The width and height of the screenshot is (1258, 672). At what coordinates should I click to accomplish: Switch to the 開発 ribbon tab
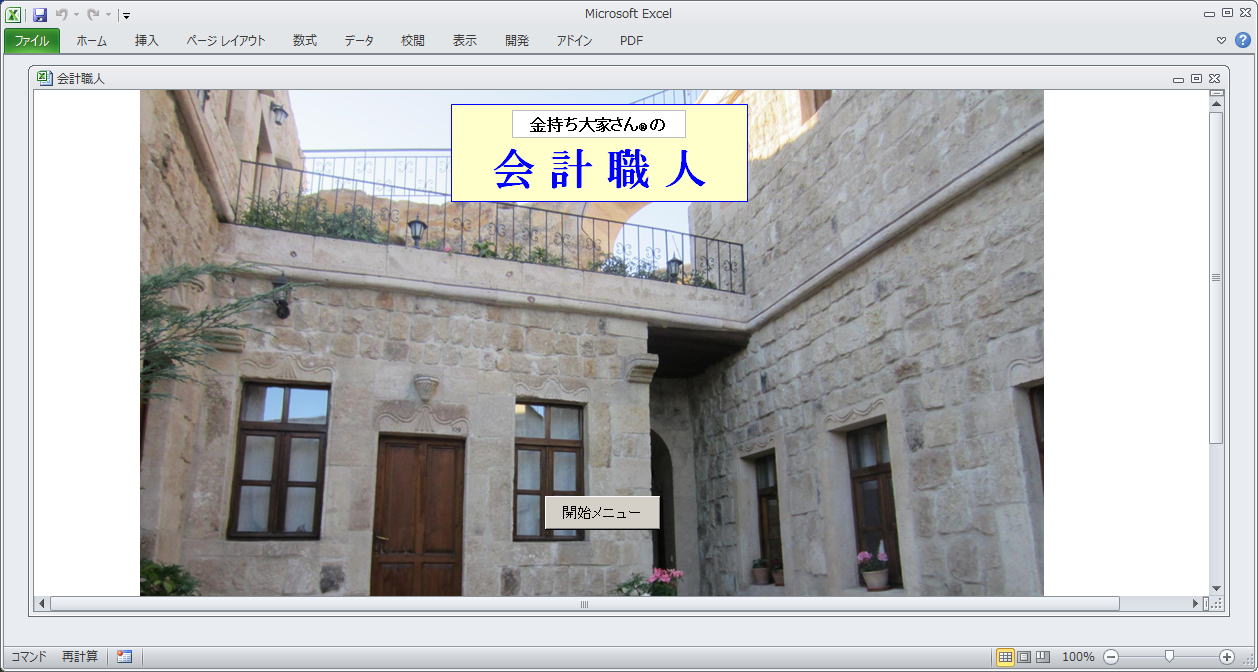pyautogui.click(x=517, y=41)
